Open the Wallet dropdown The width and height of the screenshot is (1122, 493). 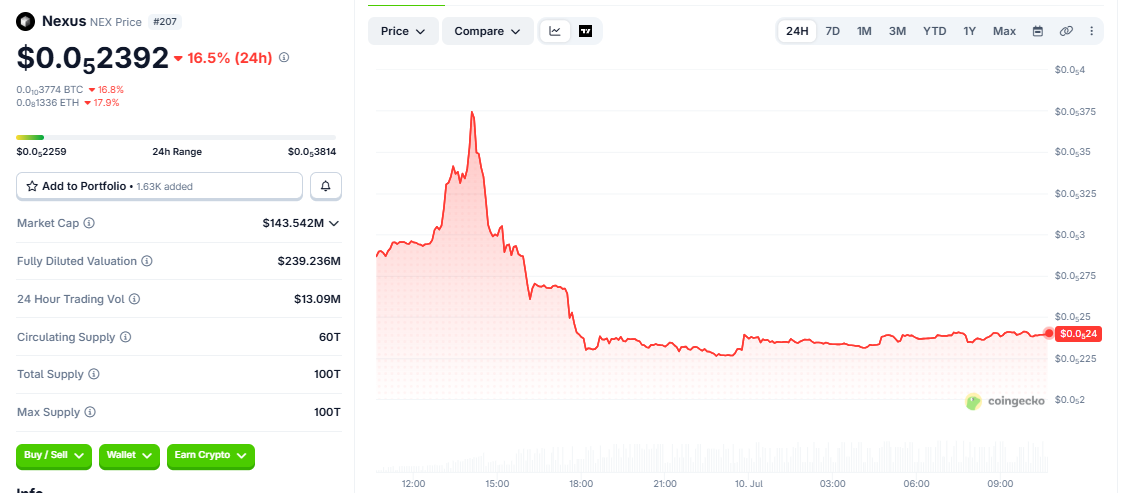[129, 456]
